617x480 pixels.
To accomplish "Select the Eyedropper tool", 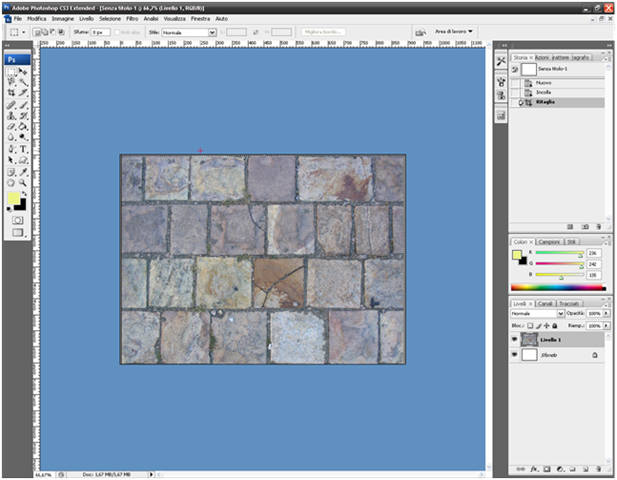I will click(23, 171).
